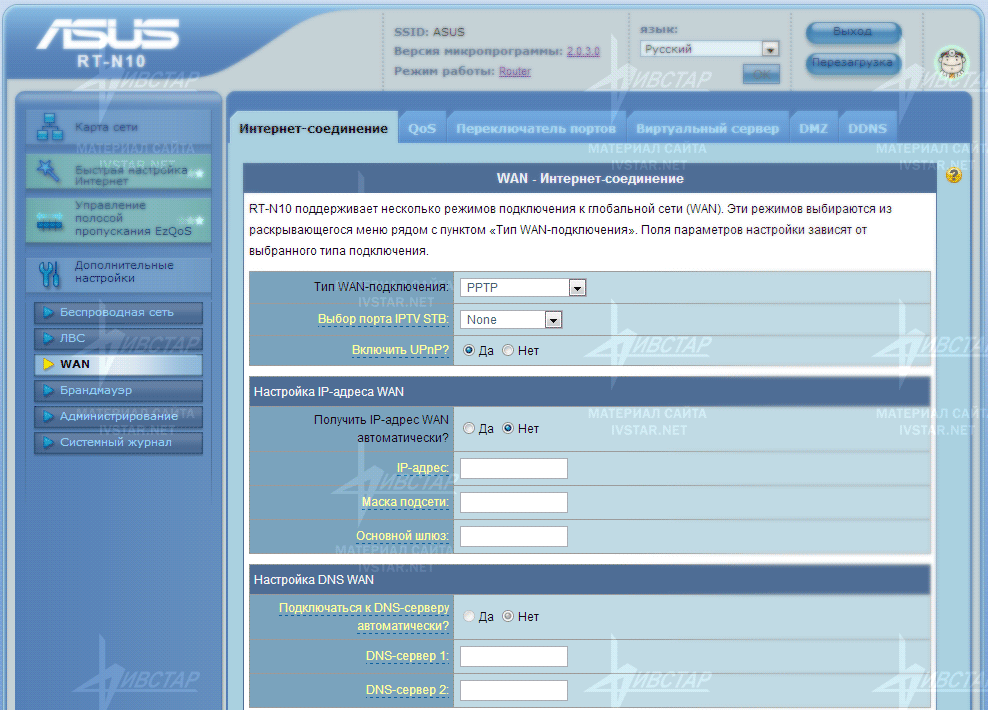Open Быстрая настройка Интернет menu item
The image size is (988, 710).
pyautogui.click(x=118, y=171)
